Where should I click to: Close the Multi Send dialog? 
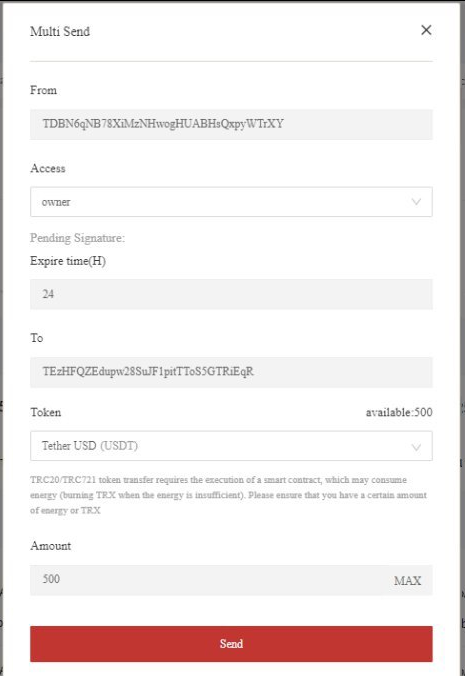point(426,30)
